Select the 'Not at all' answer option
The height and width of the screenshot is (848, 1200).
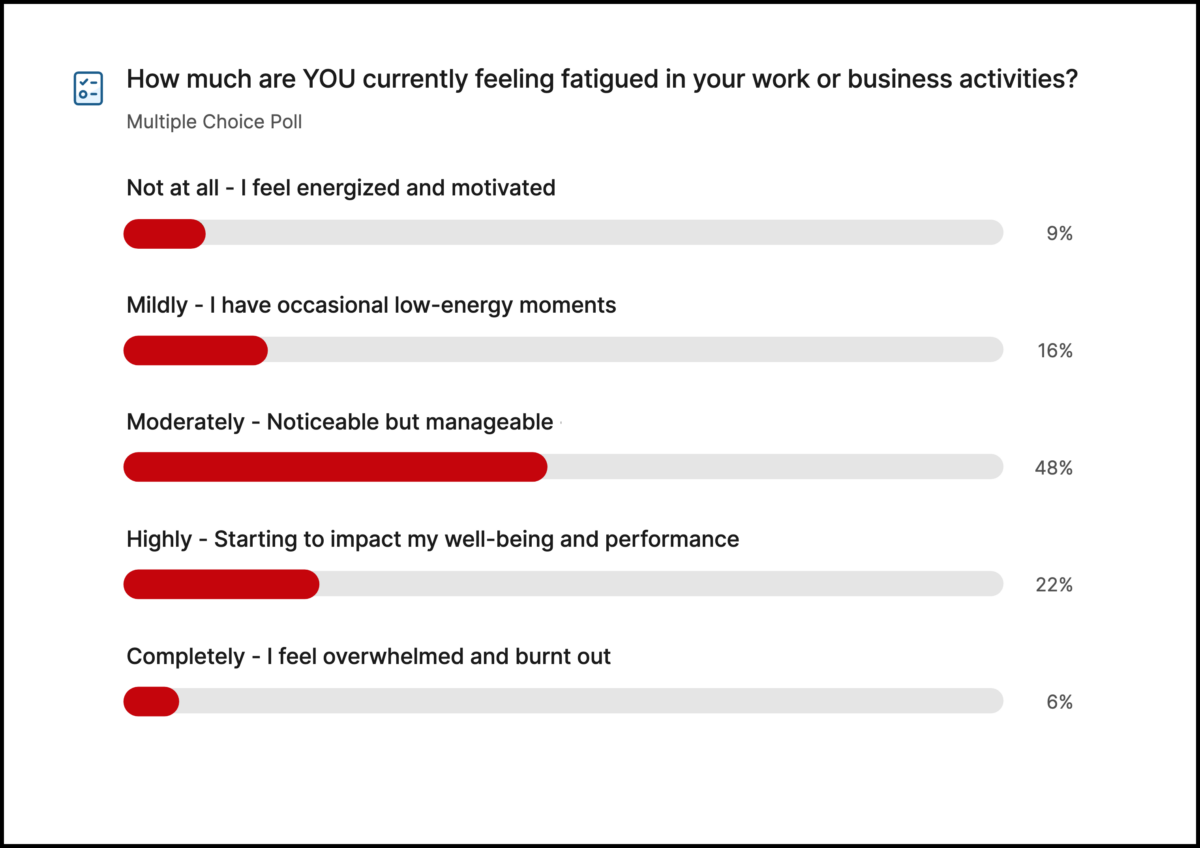(x=340, y=187)
